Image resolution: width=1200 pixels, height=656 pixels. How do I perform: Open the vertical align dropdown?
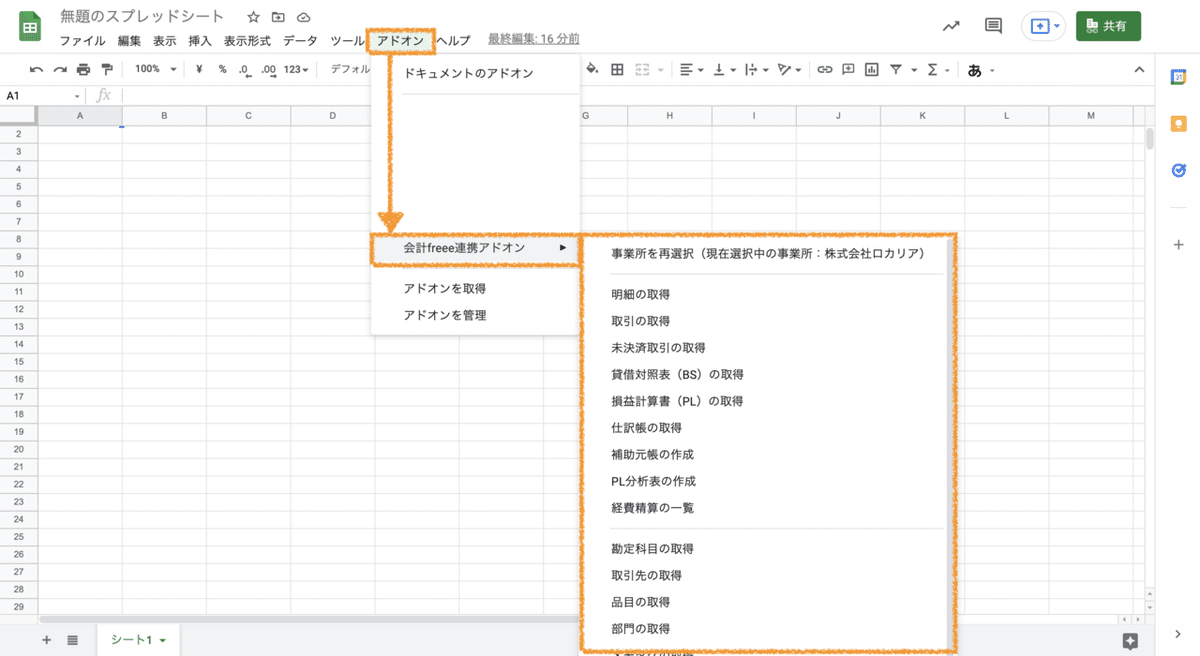pos(724,69)
